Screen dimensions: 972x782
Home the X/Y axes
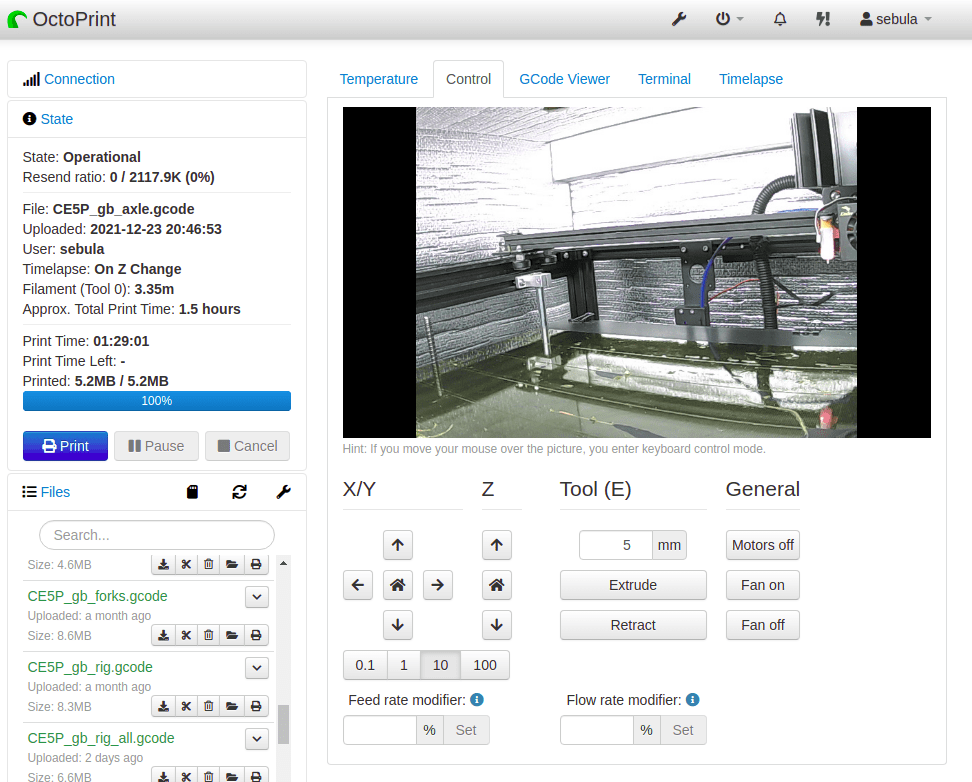[398, 585]
